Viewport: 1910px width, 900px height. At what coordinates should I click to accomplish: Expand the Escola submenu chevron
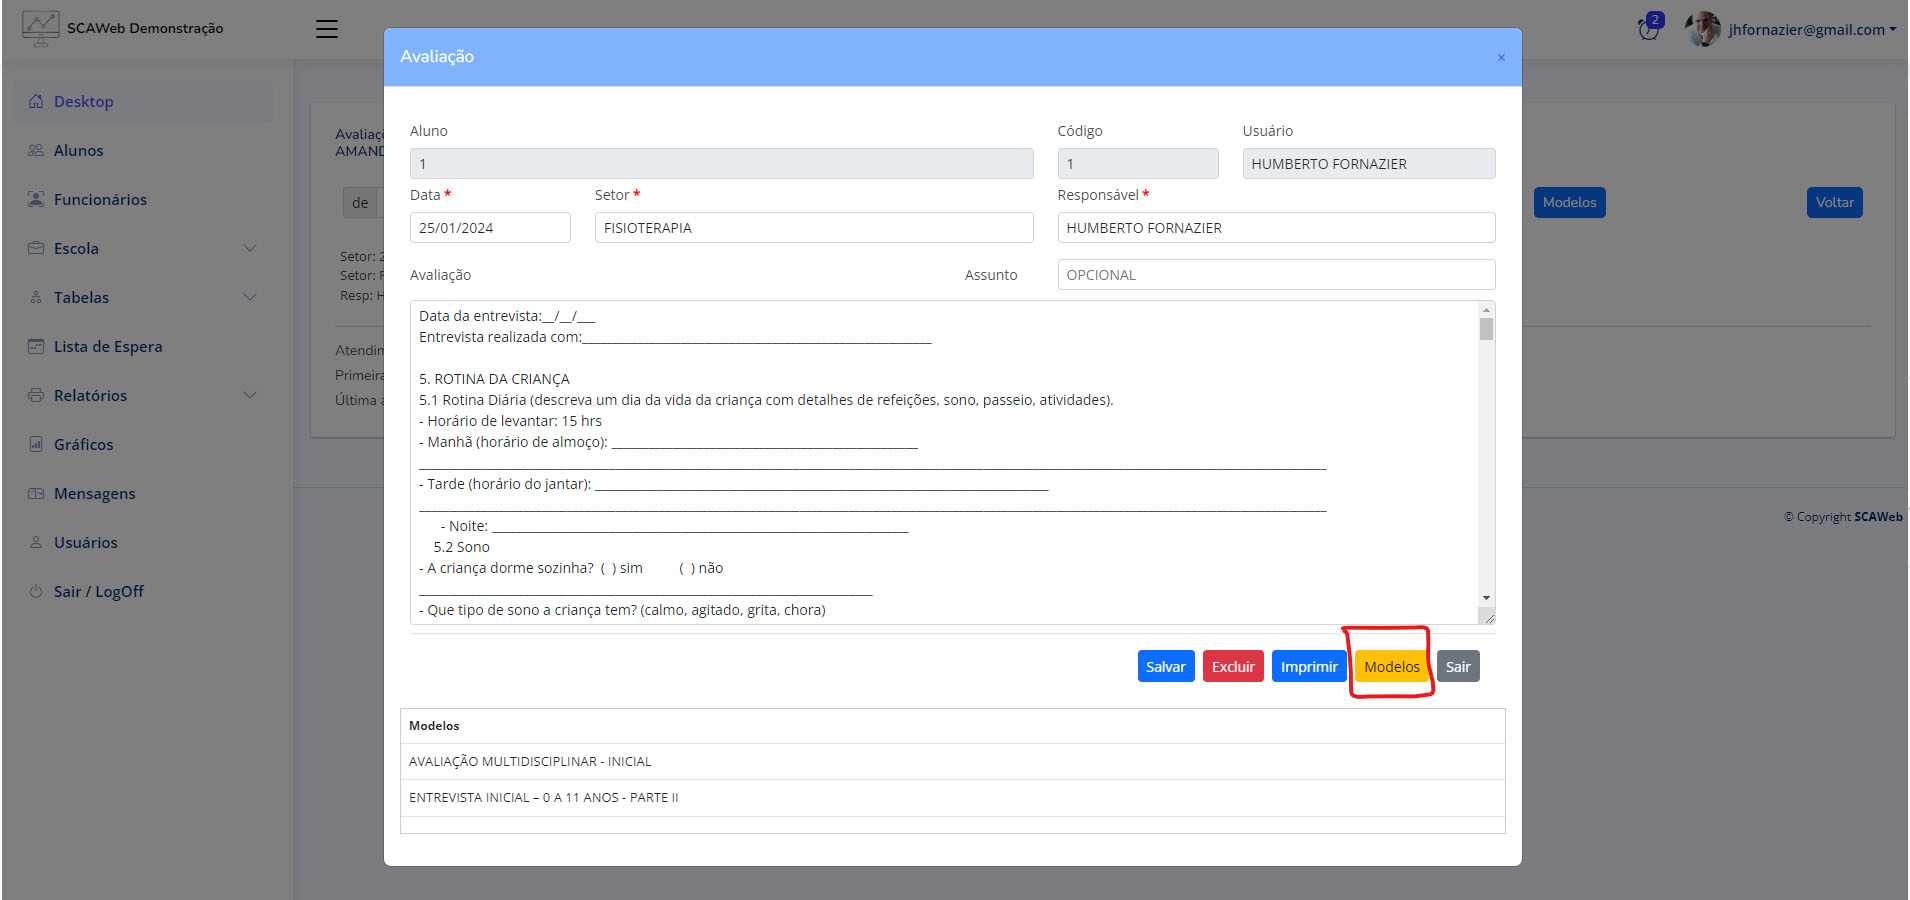250,248
